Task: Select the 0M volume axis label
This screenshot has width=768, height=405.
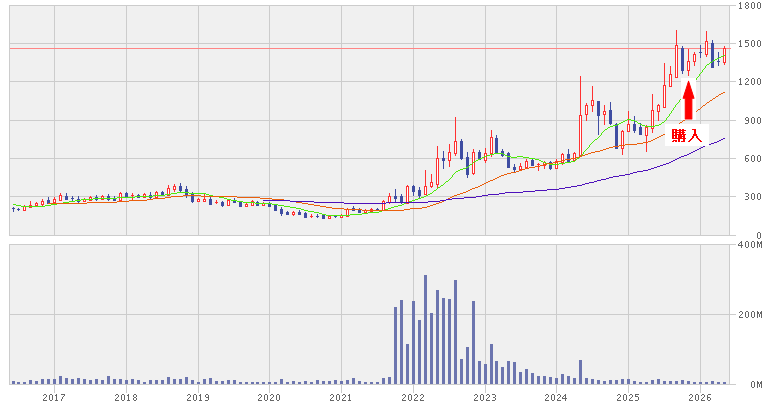Action: pyautogui.click(x=756, y=384)
